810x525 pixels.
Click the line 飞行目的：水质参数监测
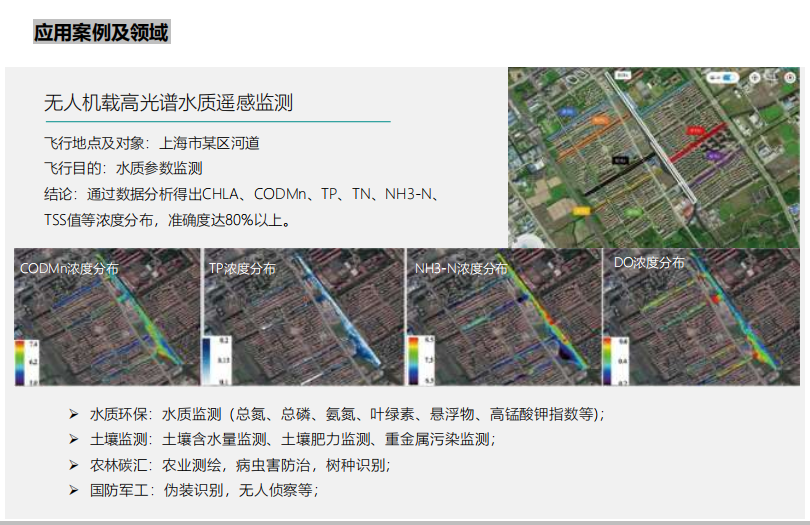[x=123, y=168]
